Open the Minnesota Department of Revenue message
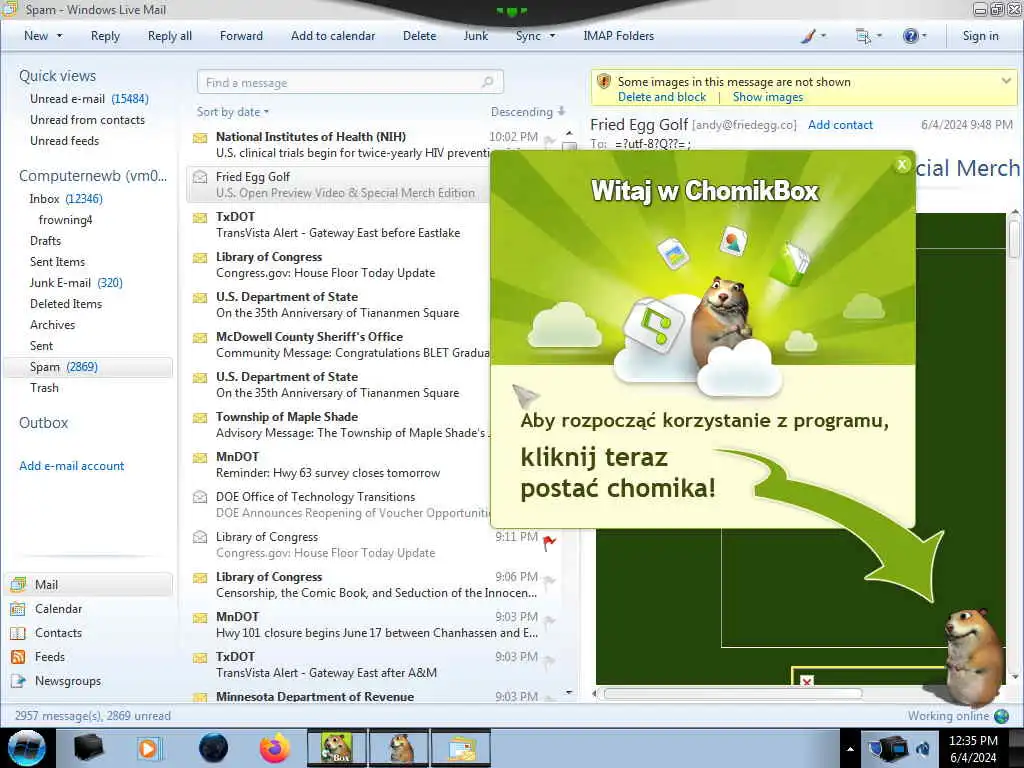The width and height of the screenshot is (1024, 768). 374,696
